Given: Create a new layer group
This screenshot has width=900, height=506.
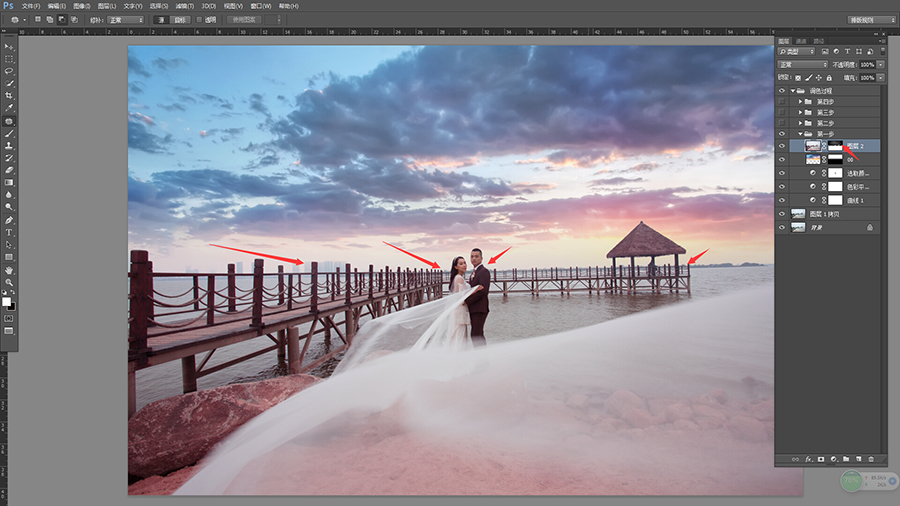Looking at the screenshot, I should pyautogui.click(x=846, y=459).
